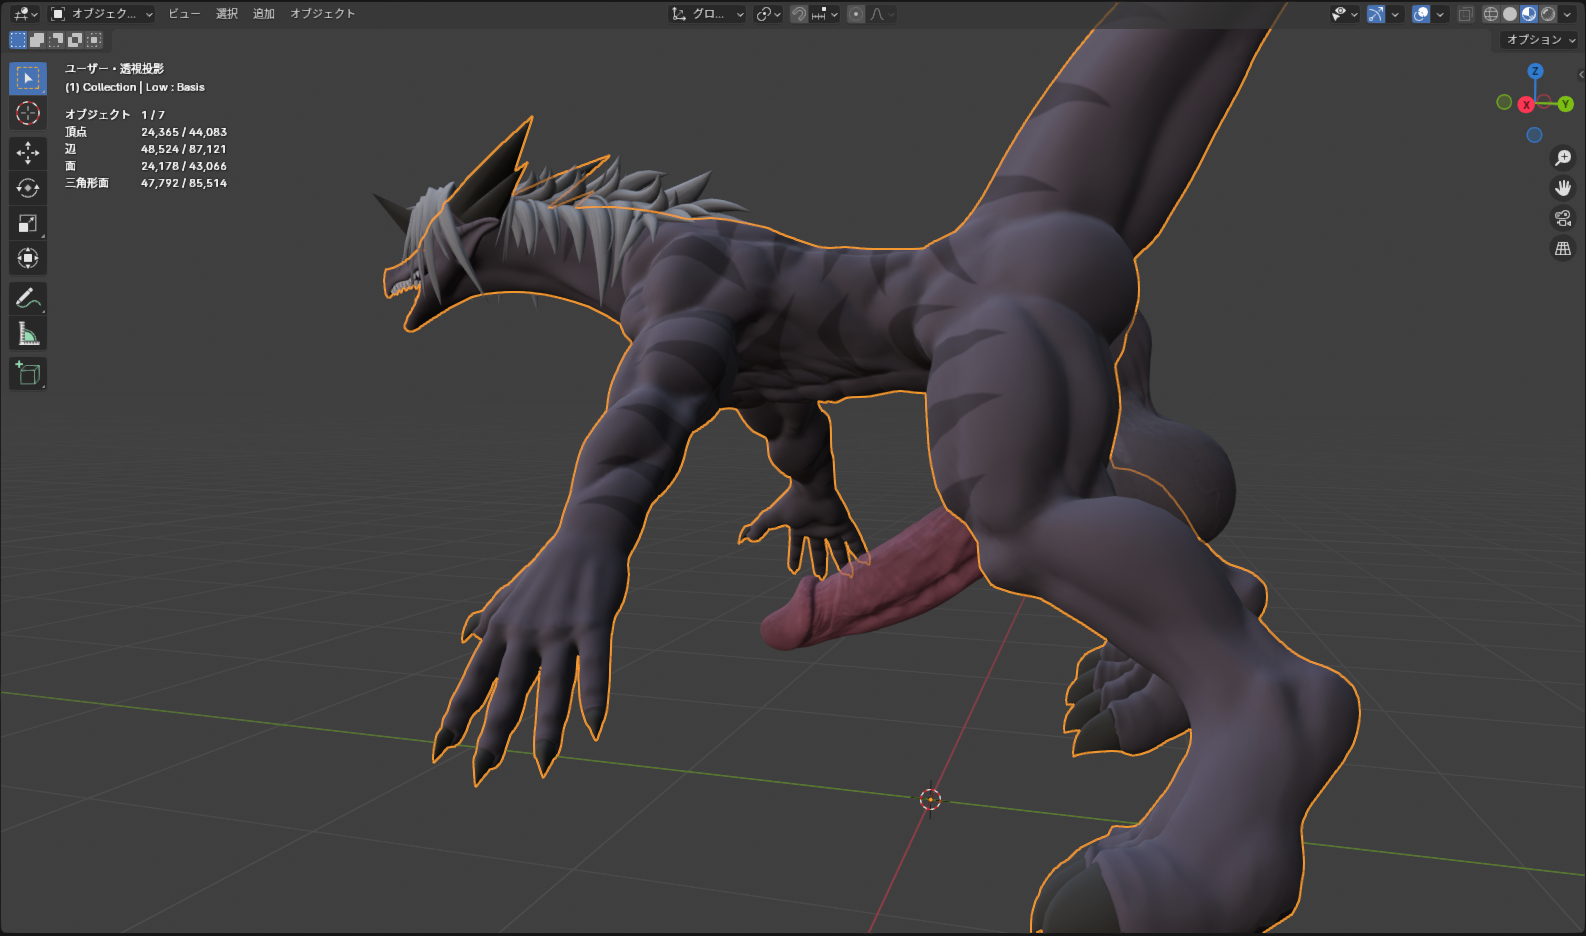Activate the Annotate pencil tool

pos(28,298)
